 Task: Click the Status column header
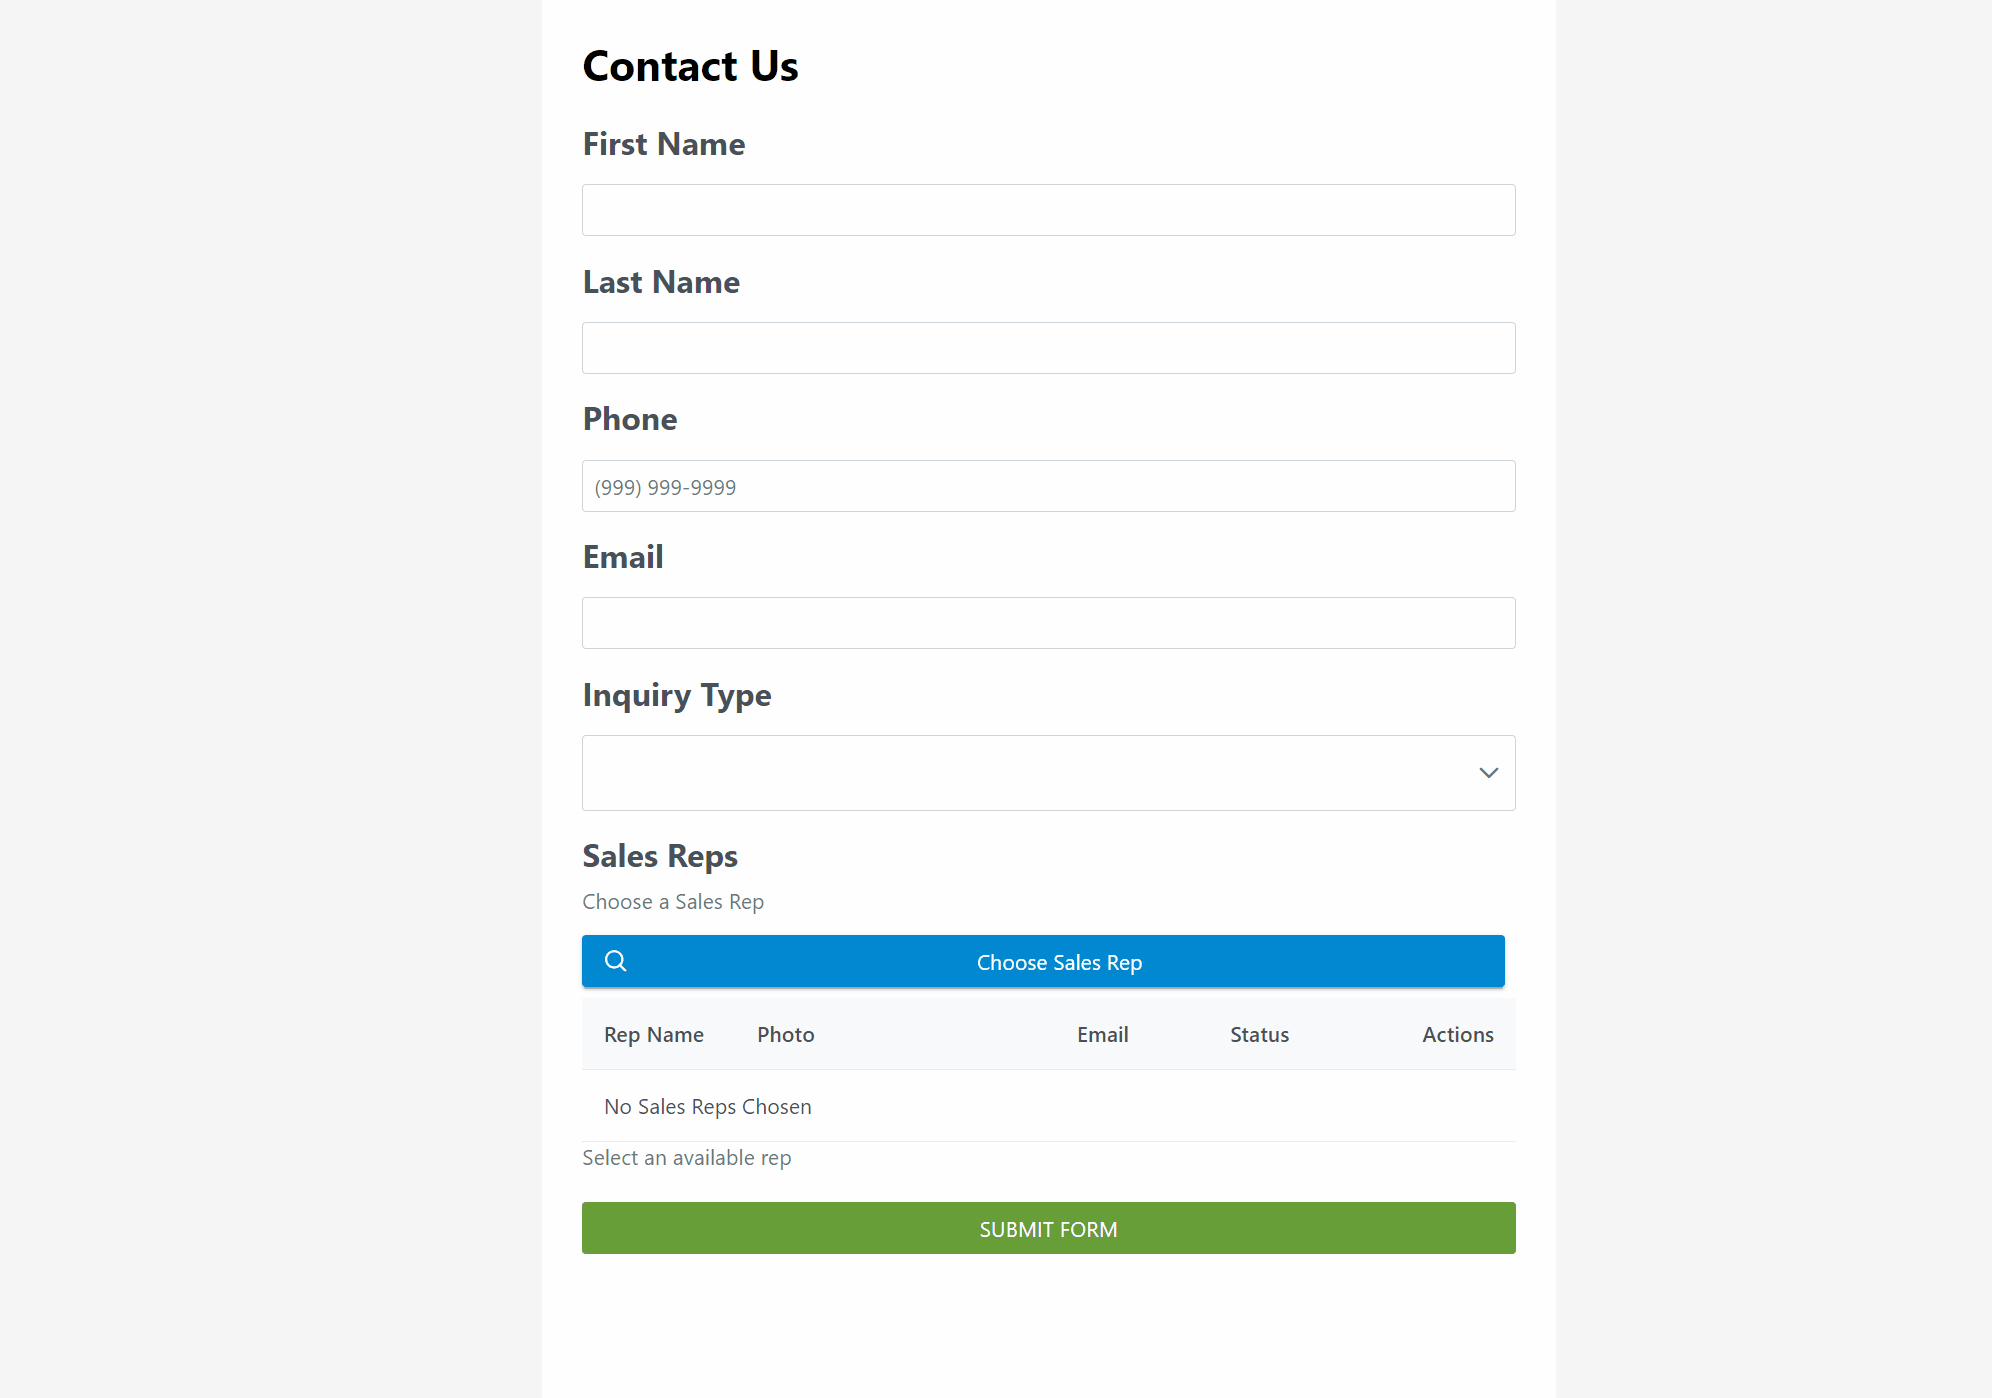(x=1259, y=1035)
